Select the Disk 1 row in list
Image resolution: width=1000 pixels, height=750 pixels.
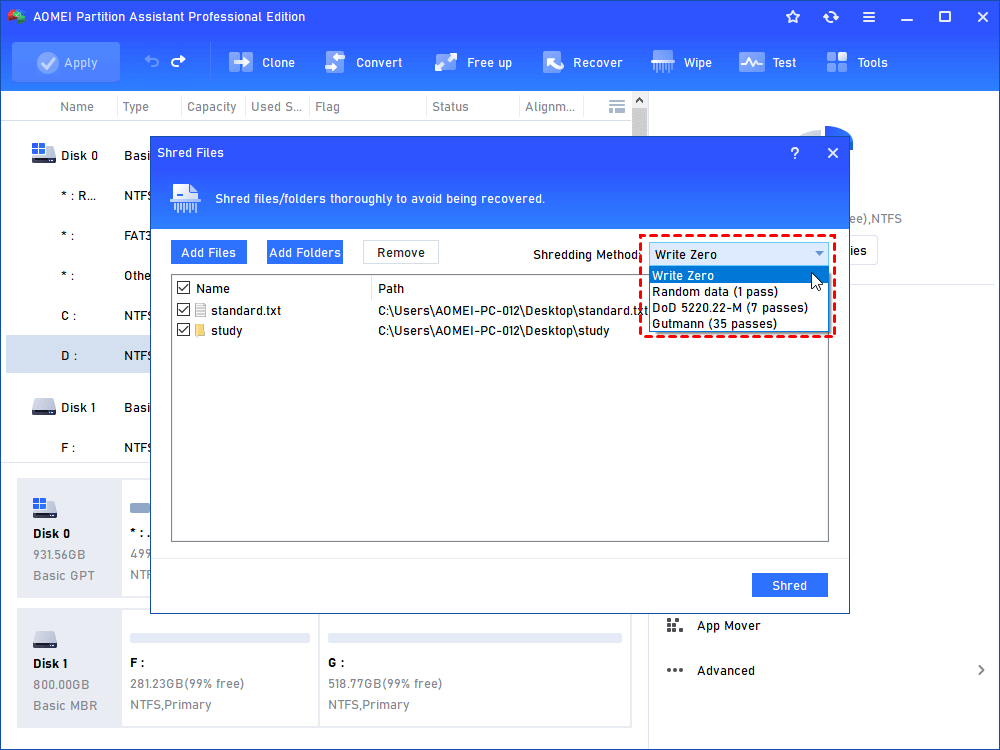78,407
